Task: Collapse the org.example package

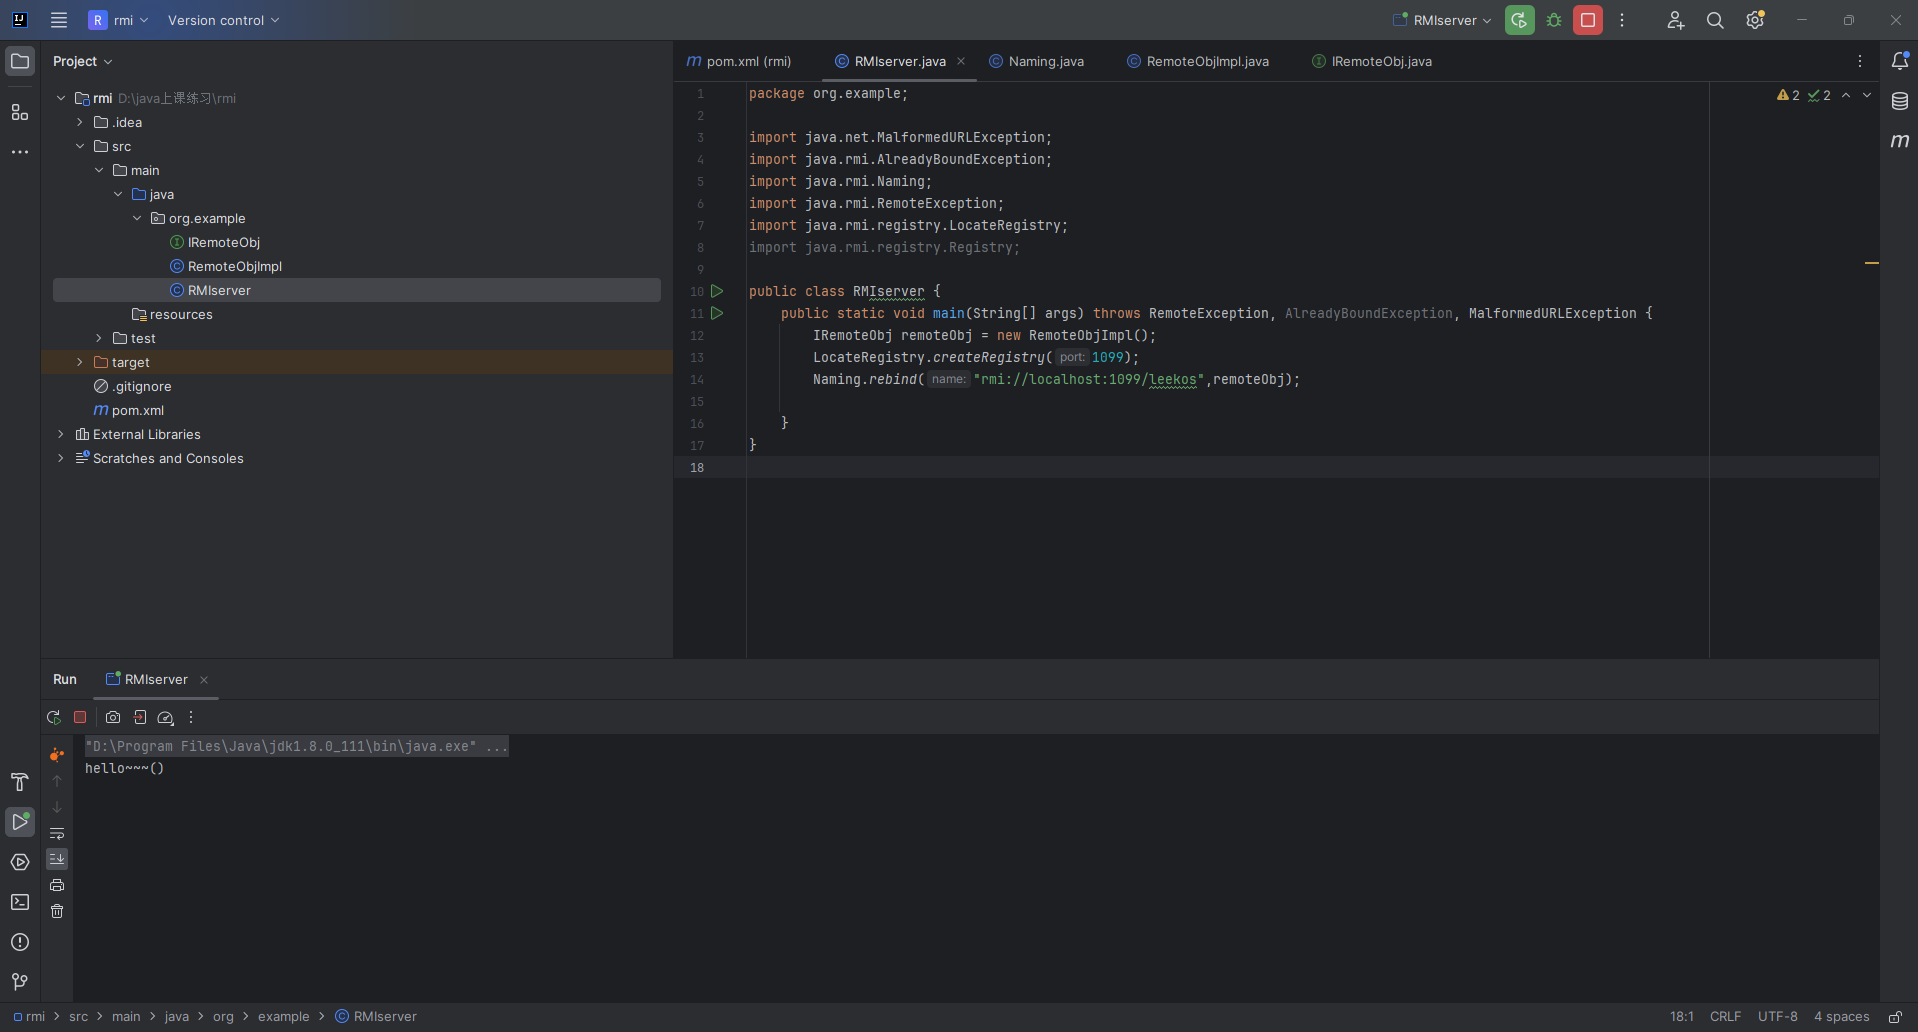Action: (x=137, y=218)
